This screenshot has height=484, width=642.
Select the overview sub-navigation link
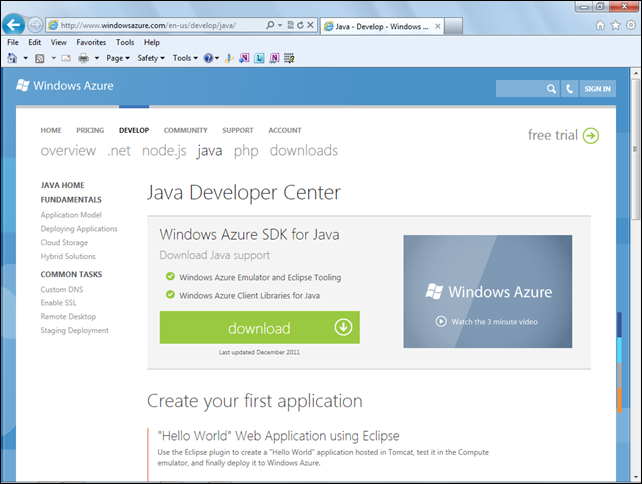(68, 151)
